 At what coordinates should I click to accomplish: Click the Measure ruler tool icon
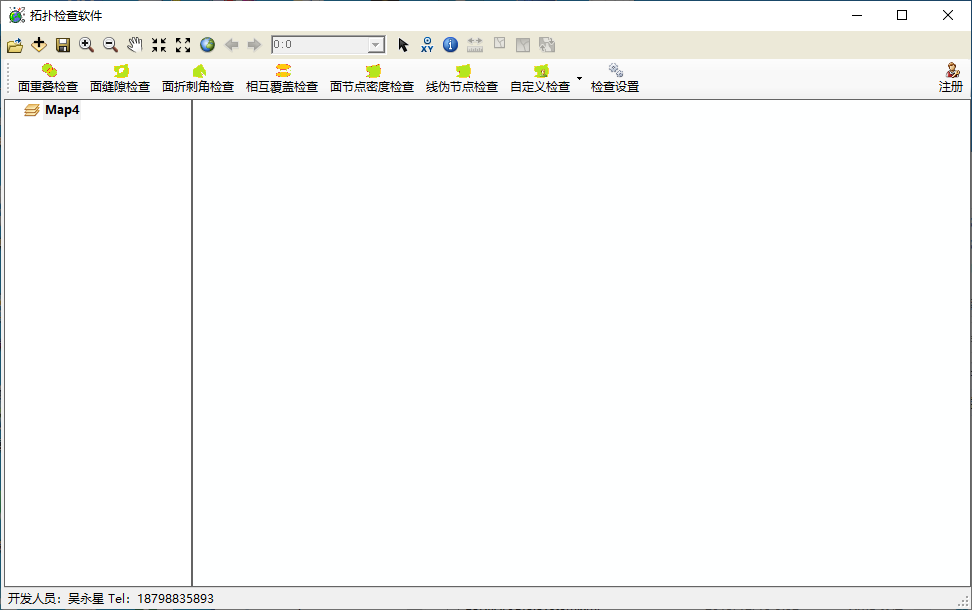pyautogui.click(x=475, y=45)
